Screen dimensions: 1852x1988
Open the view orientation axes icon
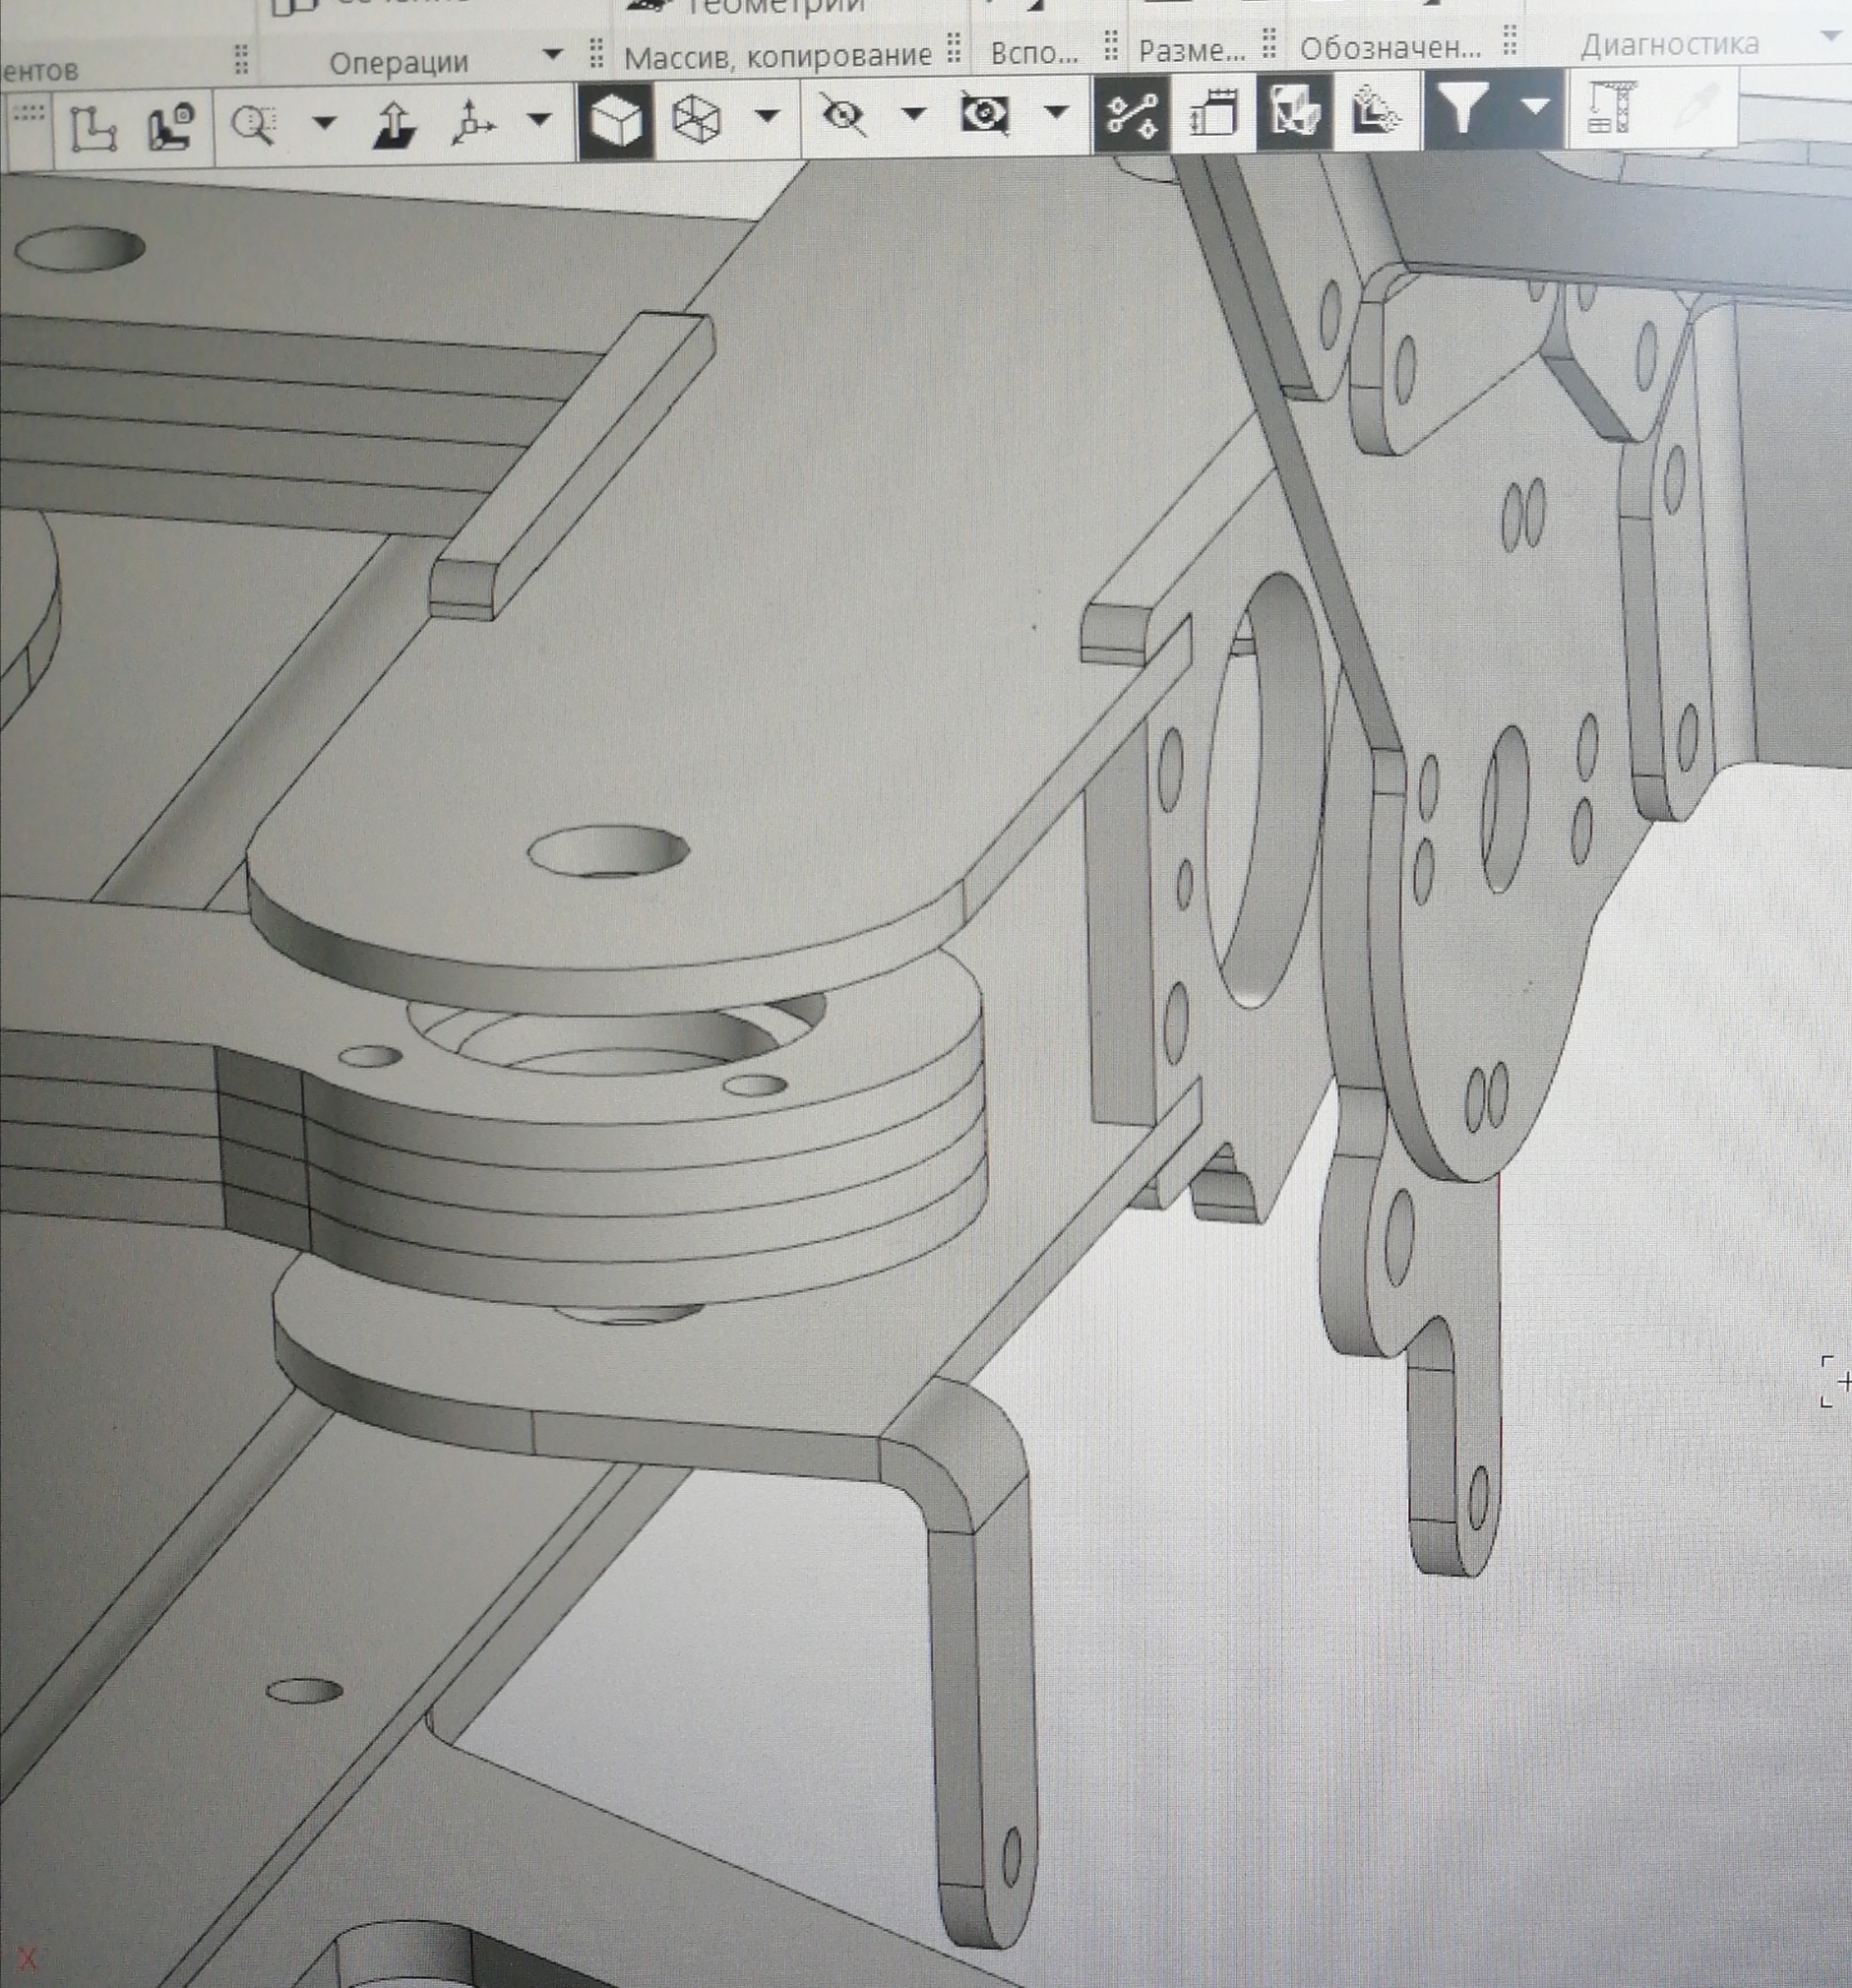472,124
